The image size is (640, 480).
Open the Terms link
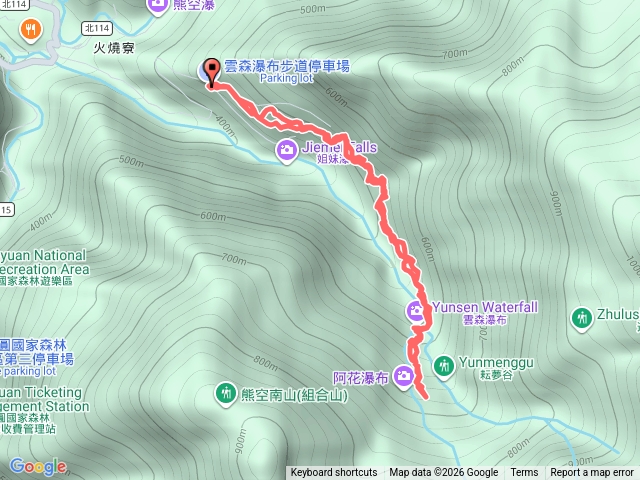[524, 473]
